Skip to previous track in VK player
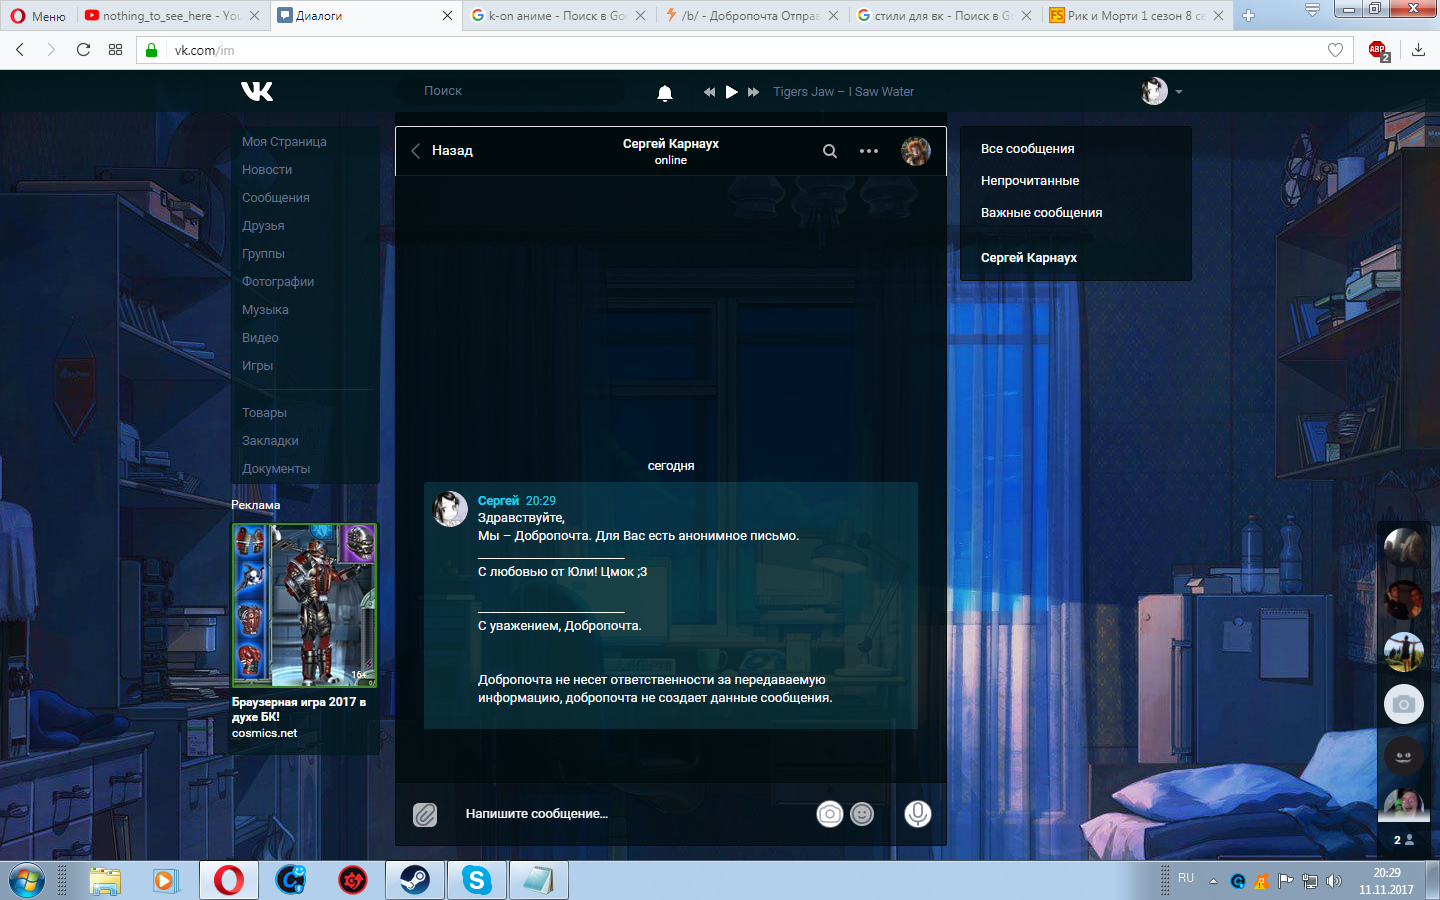The image size is (1440, 900). click(709, 92)
